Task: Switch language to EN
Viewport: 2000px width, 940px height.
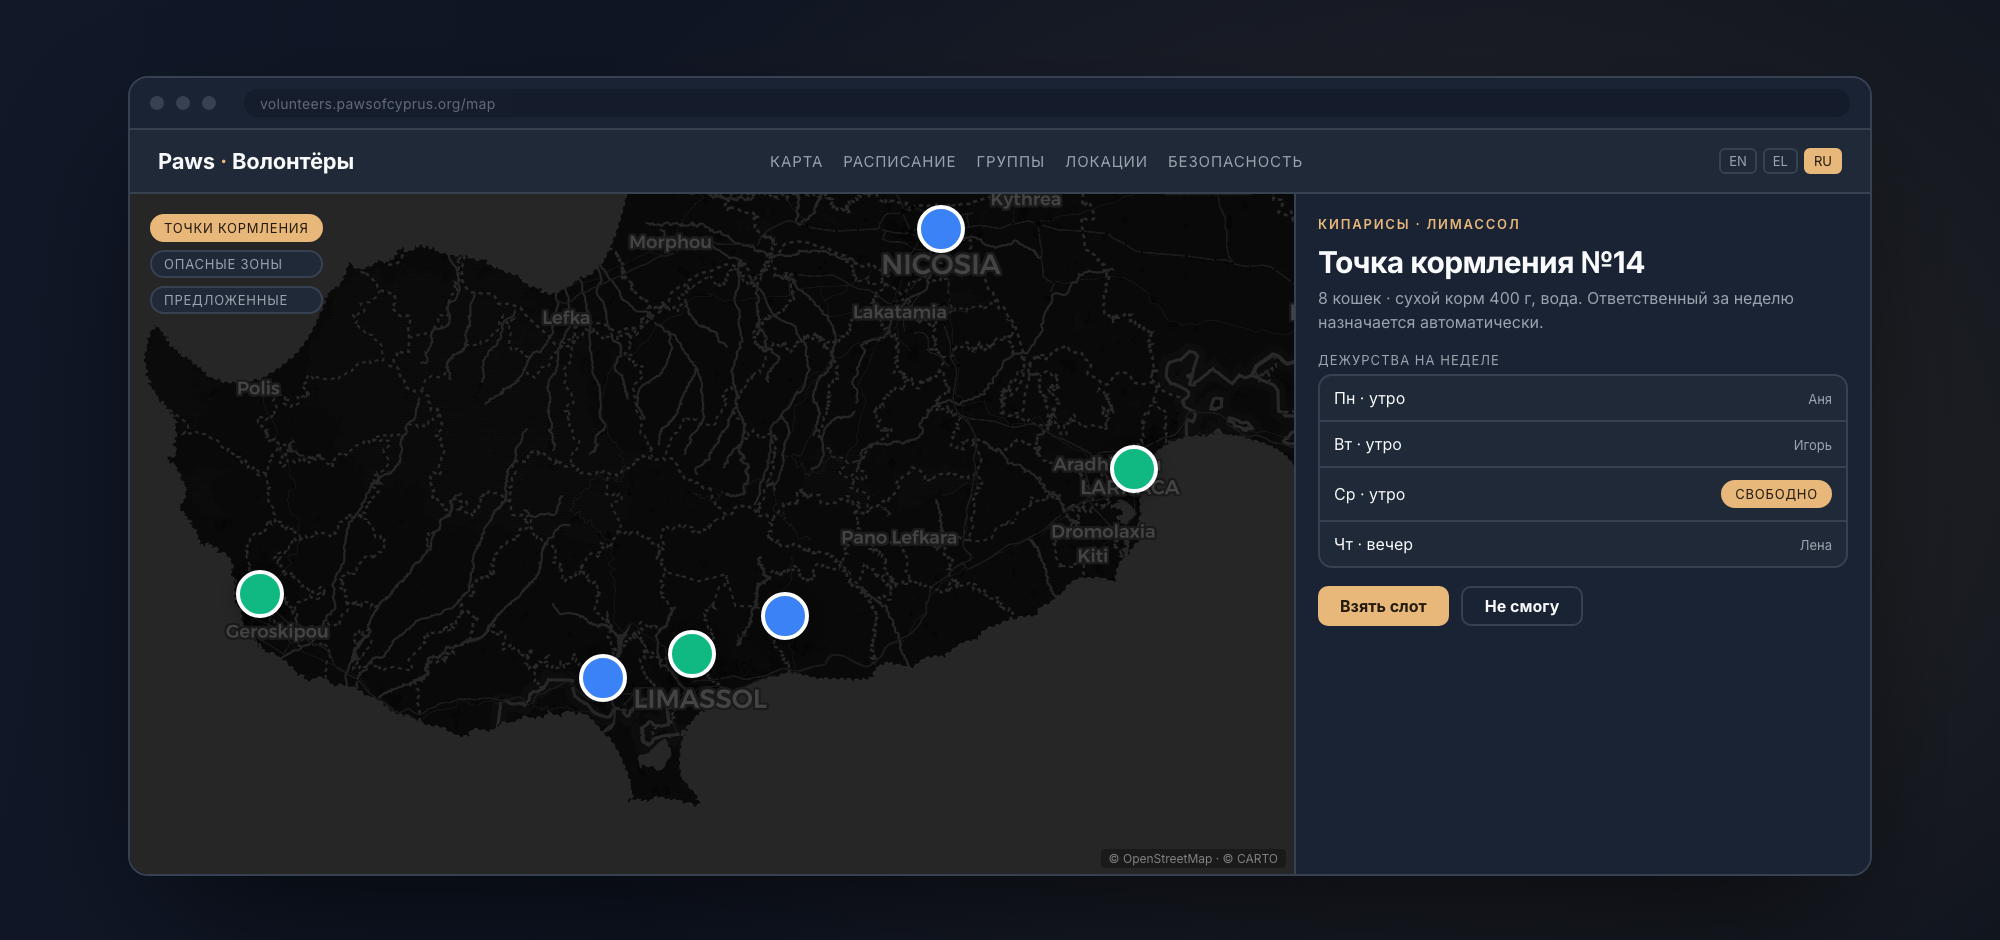Action: pyautogui.click(x=1738, y=161)
